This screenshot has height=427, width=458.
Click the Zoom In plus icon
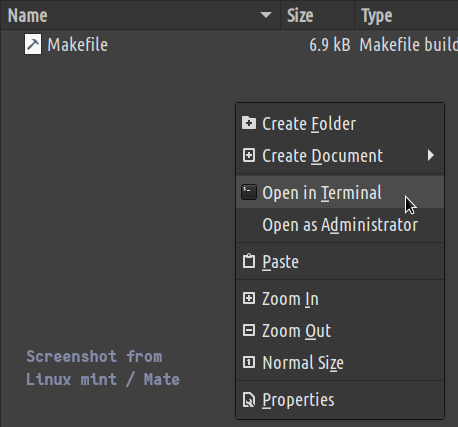pos(249,298)
